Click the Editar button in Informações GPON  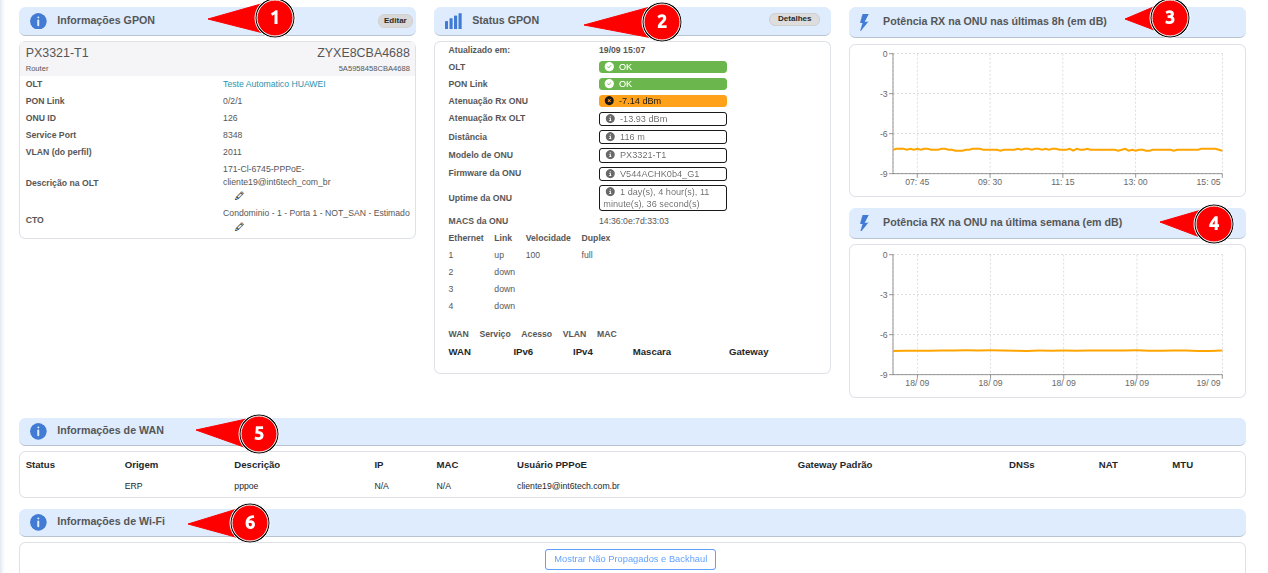(395, 20)
